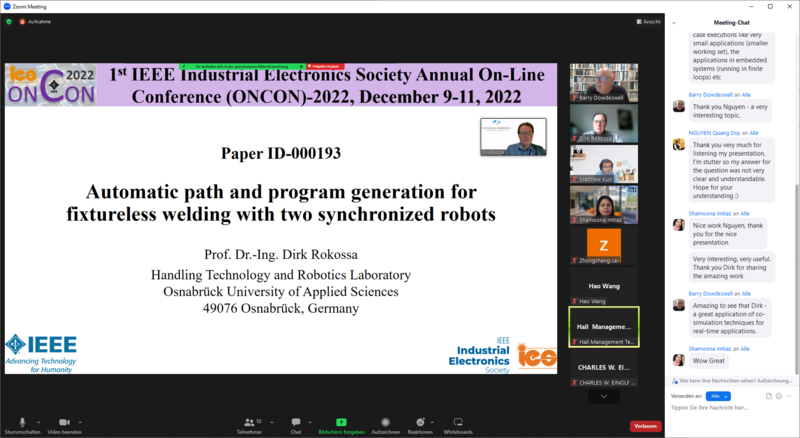
Task: Expand the arrow next to Teilnehmer
Action: tap(271, 422)
